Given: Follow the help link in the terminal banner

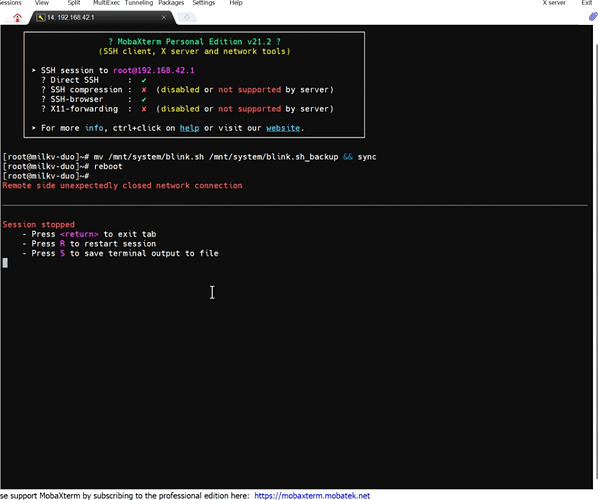Looking at the screenshot, I should tap(190, 128).
